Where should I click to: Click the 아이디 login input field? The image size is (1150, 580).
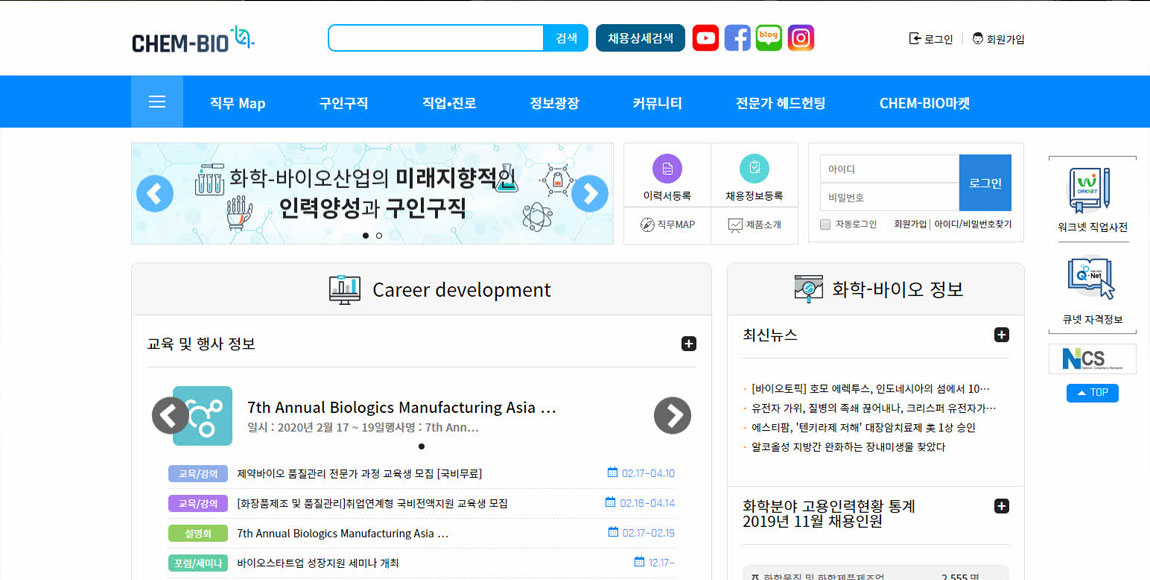[x=888, y=169]
